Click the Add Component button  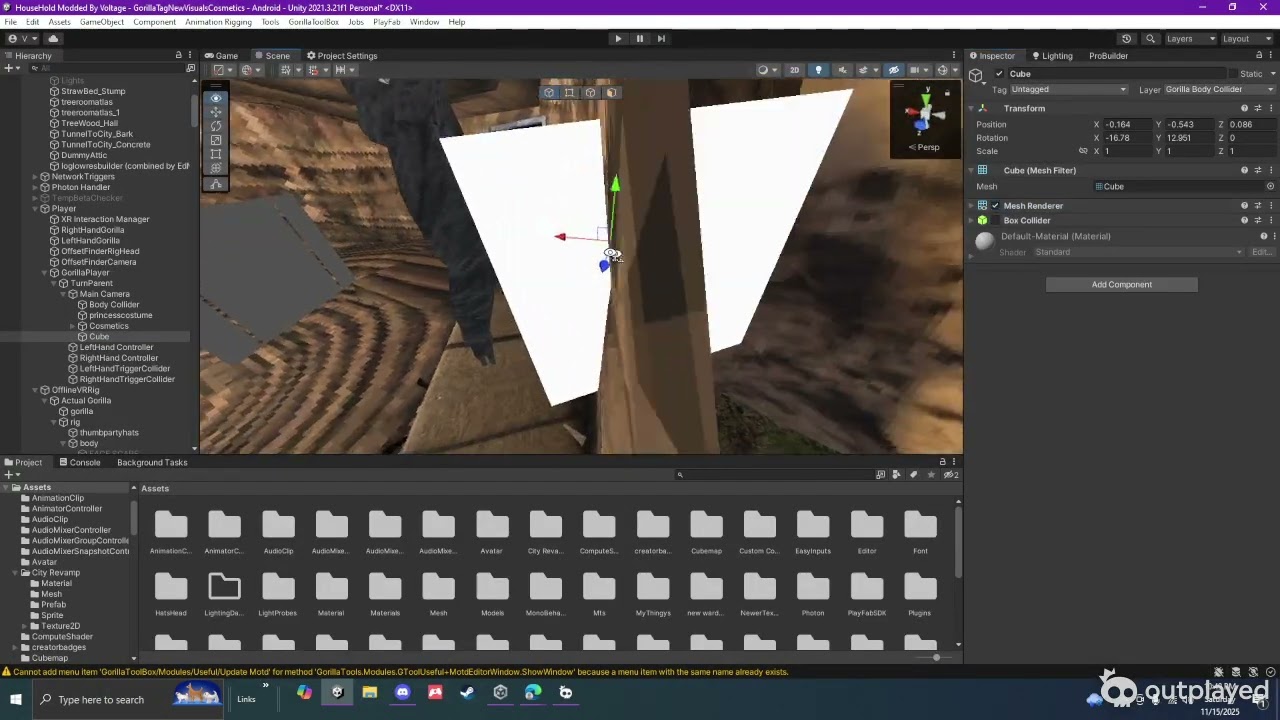(1122, 285)
